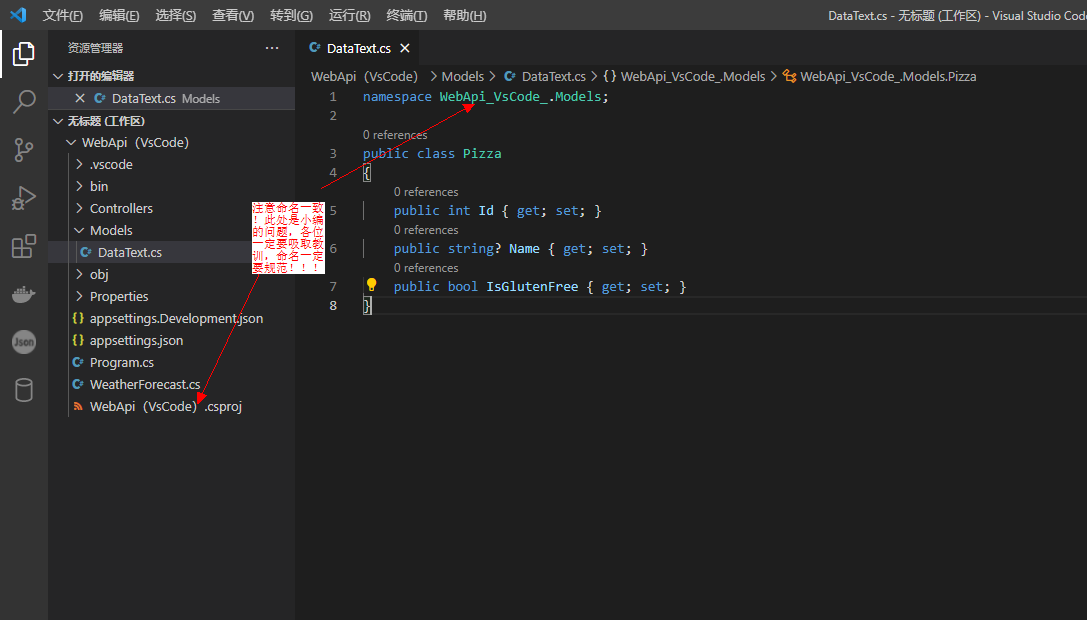
Task: Open the Source Control view
Action: (x=23, y=150)
